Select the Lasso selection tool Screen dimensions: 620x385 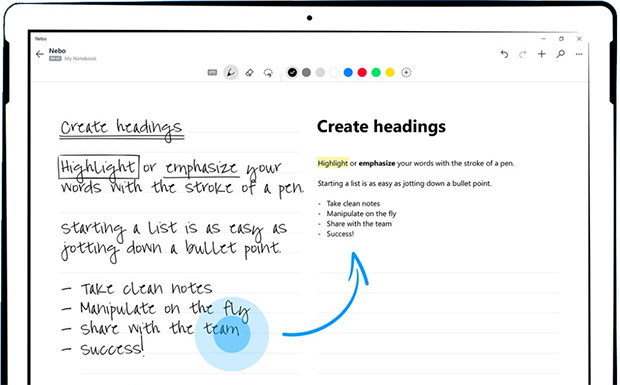click(268, 73)
